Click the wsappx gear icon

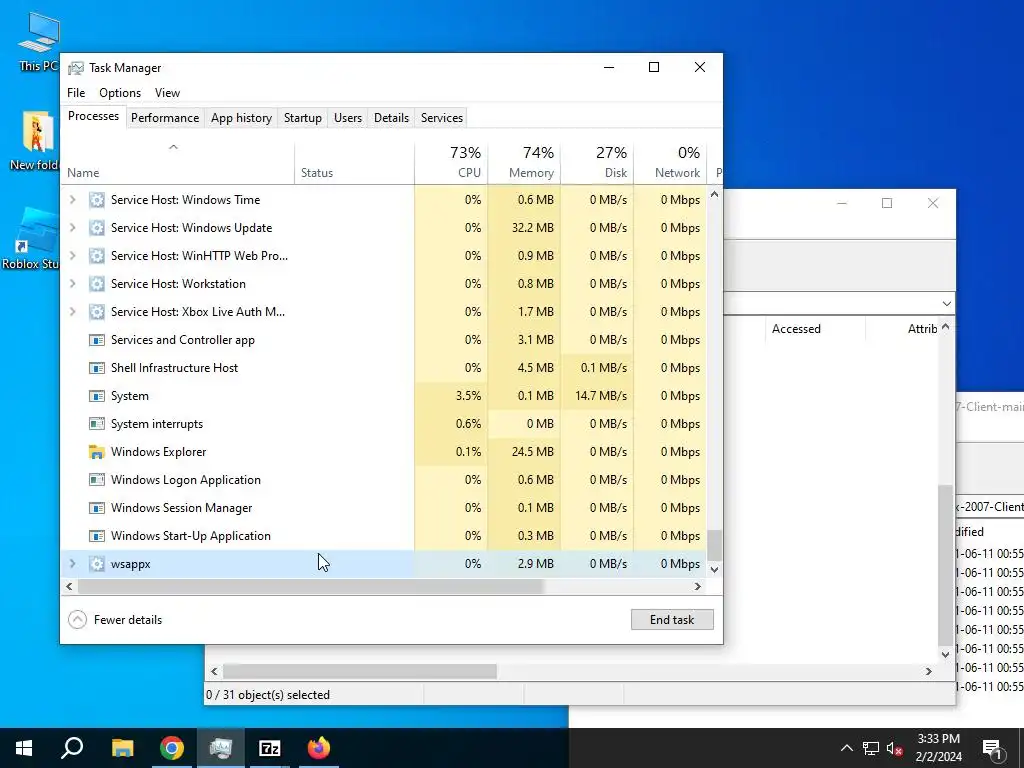tap(97, 564)
